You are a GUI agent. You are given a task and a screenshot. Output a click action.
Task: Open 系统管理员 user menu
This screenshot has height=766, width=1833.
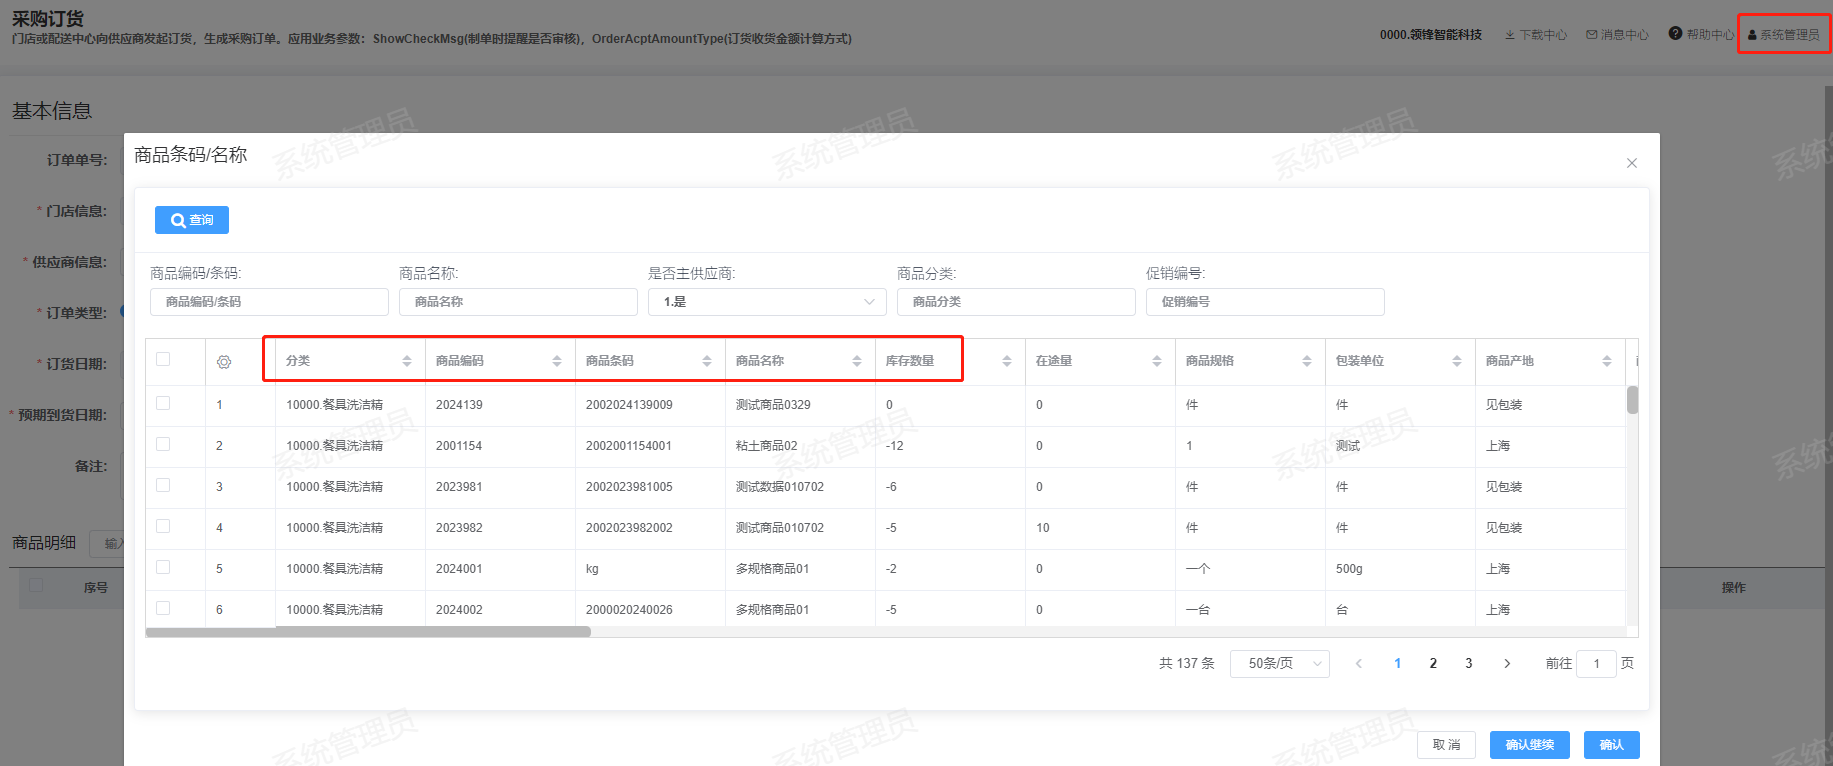[1783, 35]
